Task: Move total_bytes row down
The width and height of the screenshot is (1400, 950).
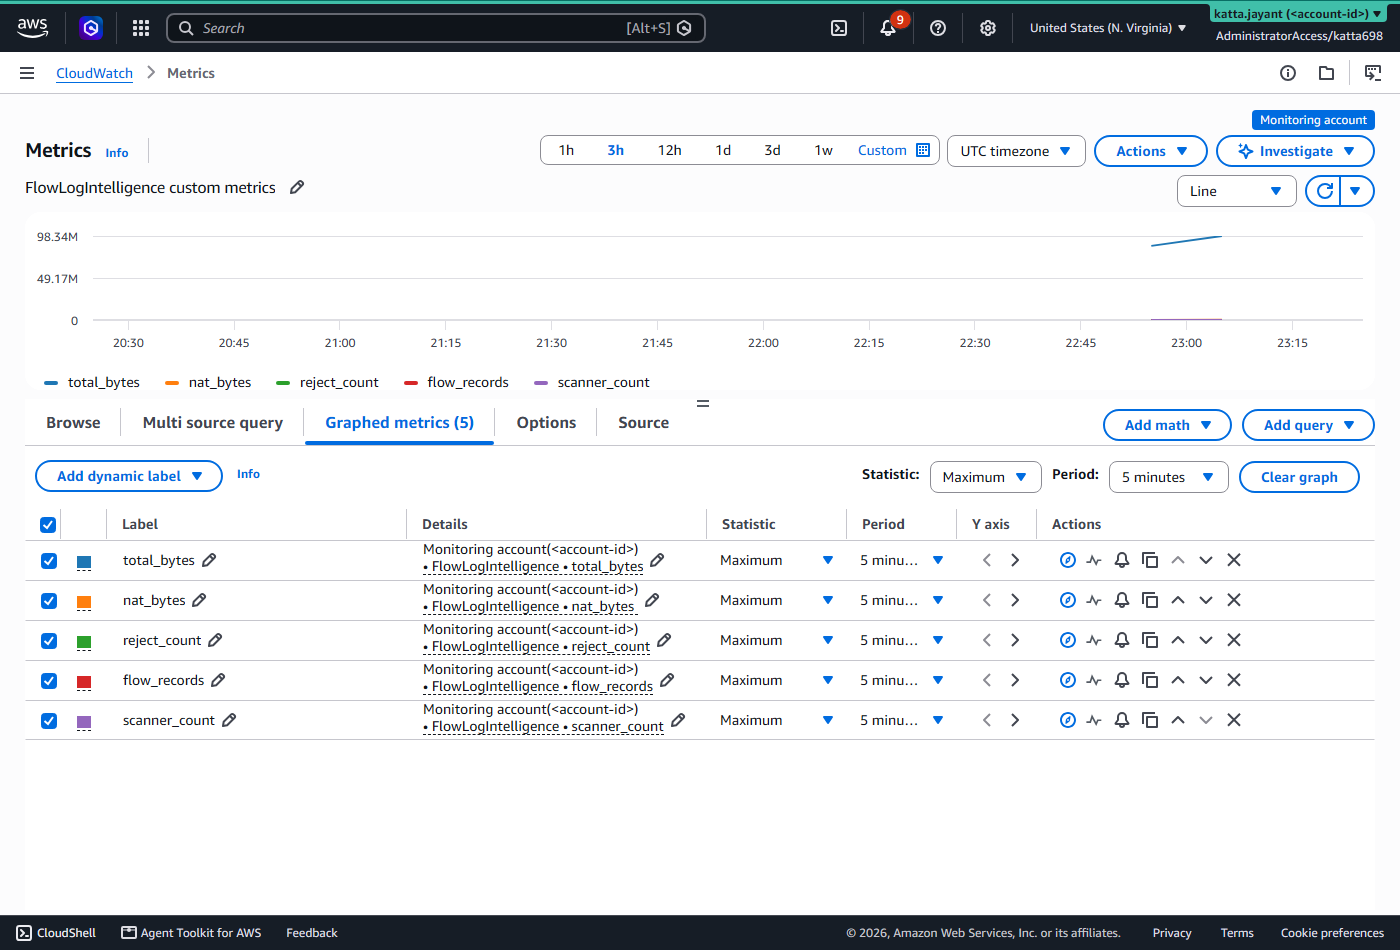Action: point(1206,560)
